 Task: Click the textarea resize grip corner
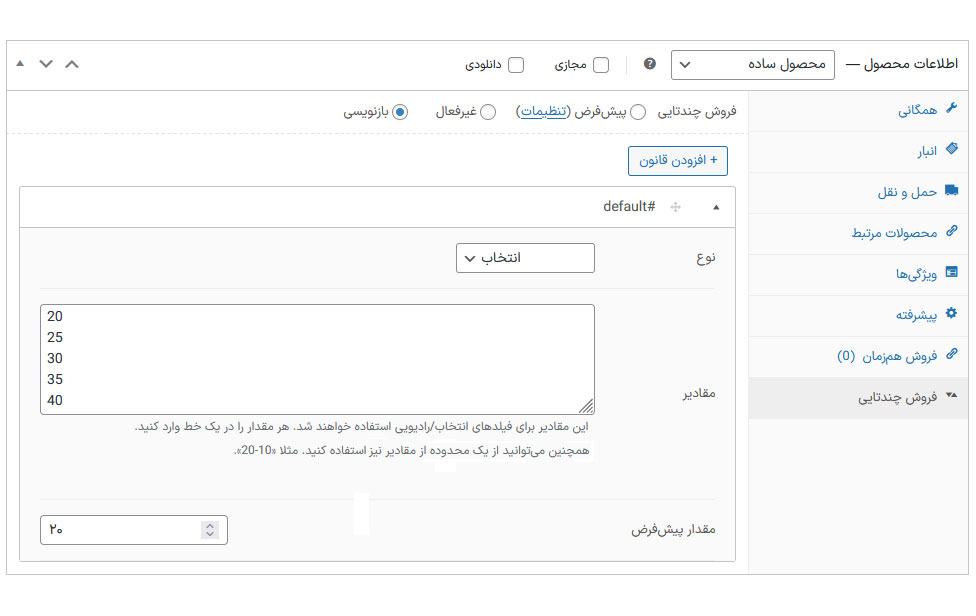[586, 406]
